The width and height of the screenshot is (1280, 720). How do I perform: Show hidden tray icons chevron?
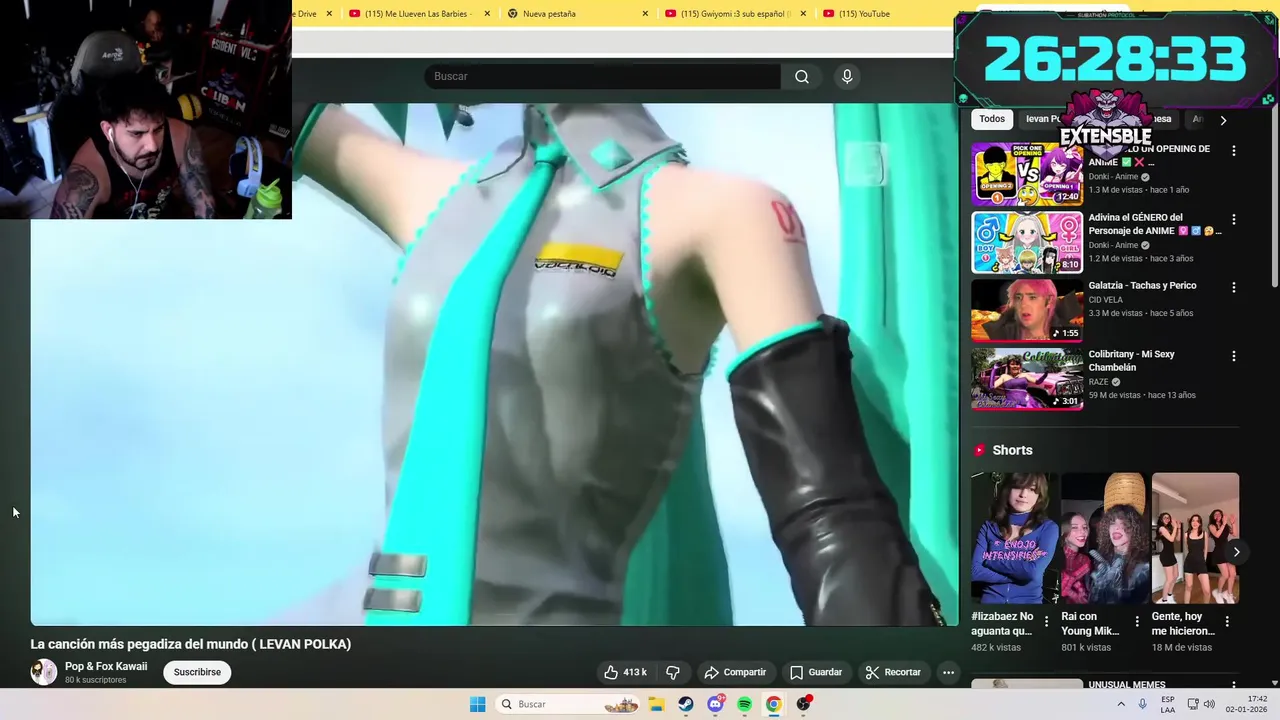[1120, 704]
